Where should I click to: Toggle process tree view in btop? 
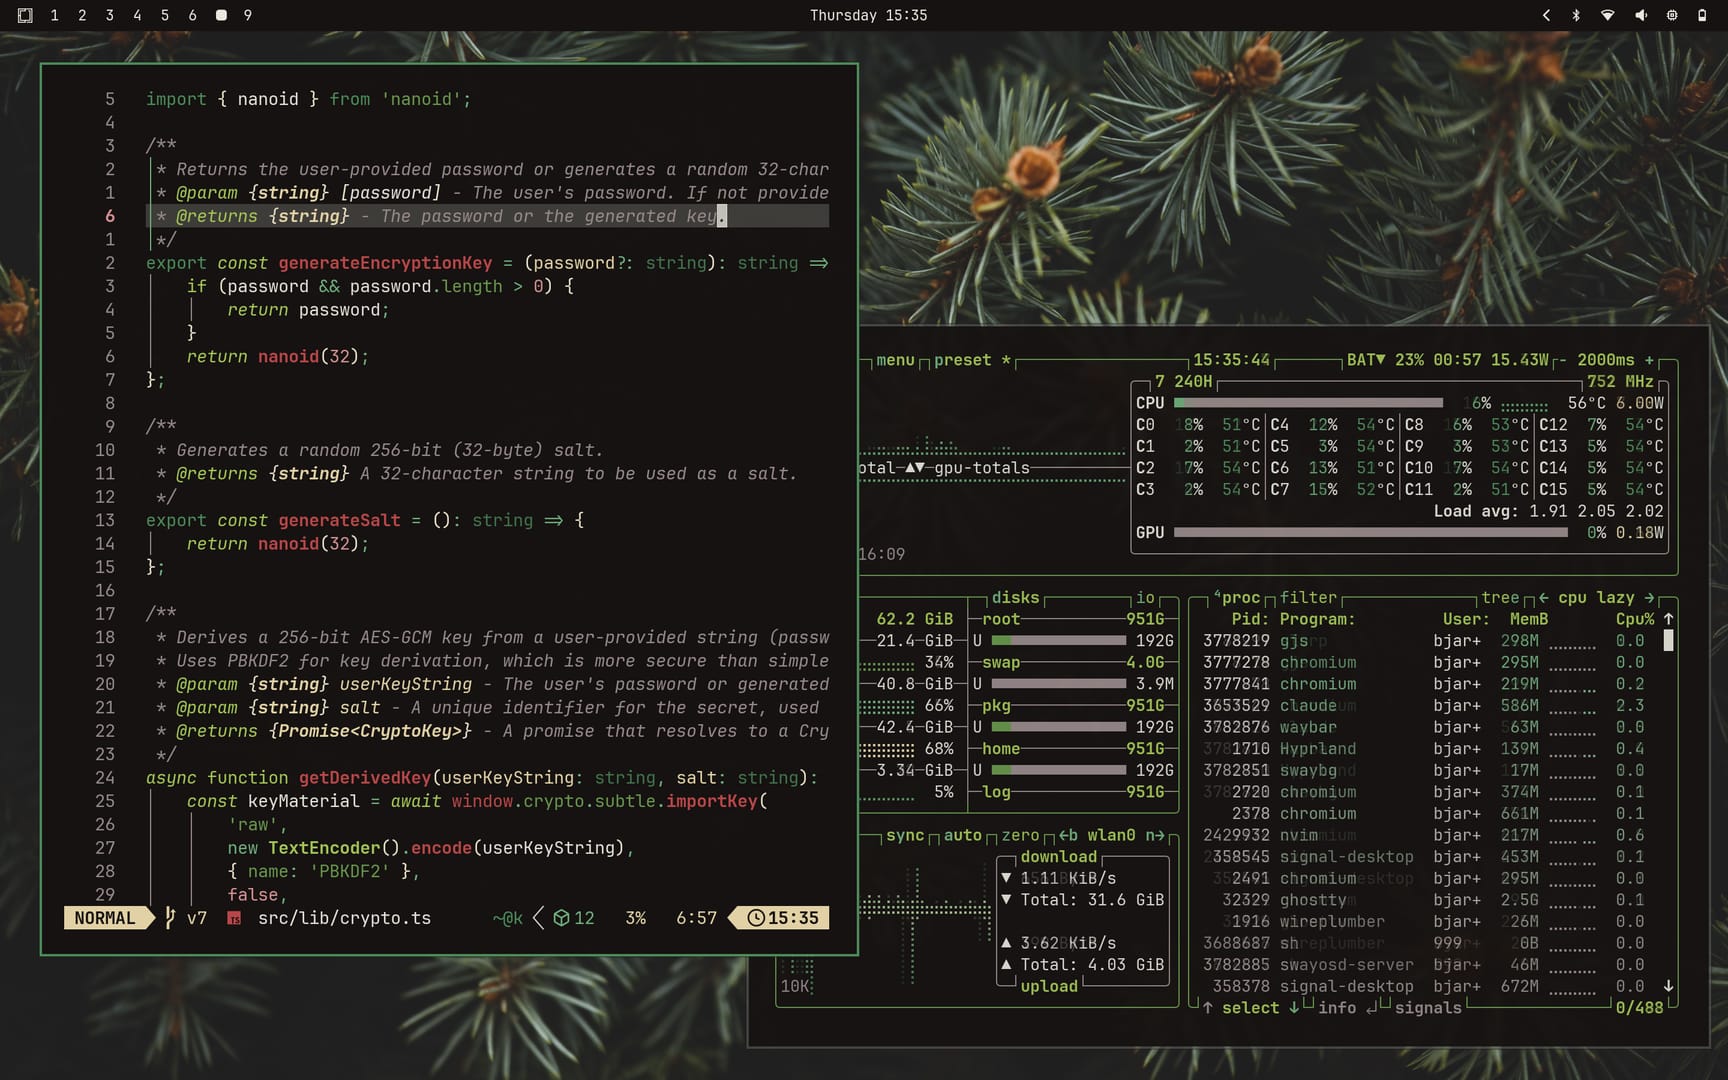coord(1500,598)
